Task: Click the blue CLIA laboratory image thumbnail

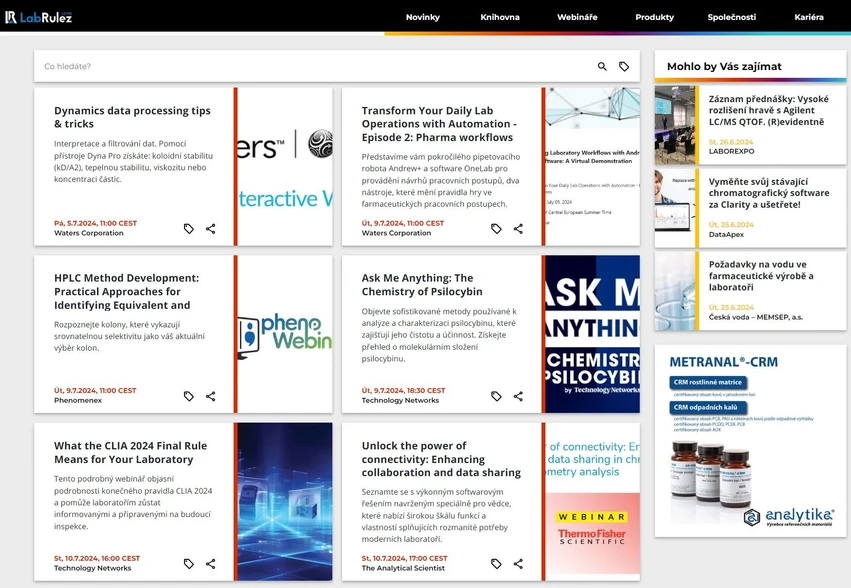Action: pos(285,502)
